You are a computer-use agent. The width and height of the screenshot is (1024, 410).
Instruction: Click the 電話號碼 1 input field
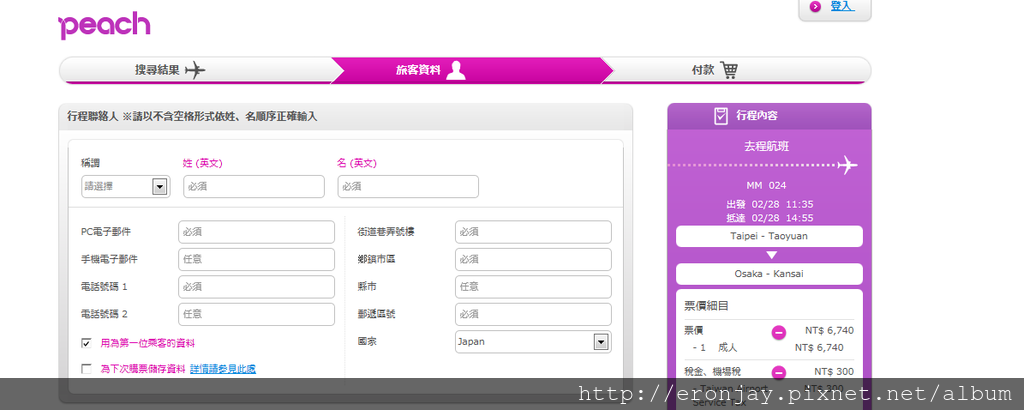pos(257,287)
